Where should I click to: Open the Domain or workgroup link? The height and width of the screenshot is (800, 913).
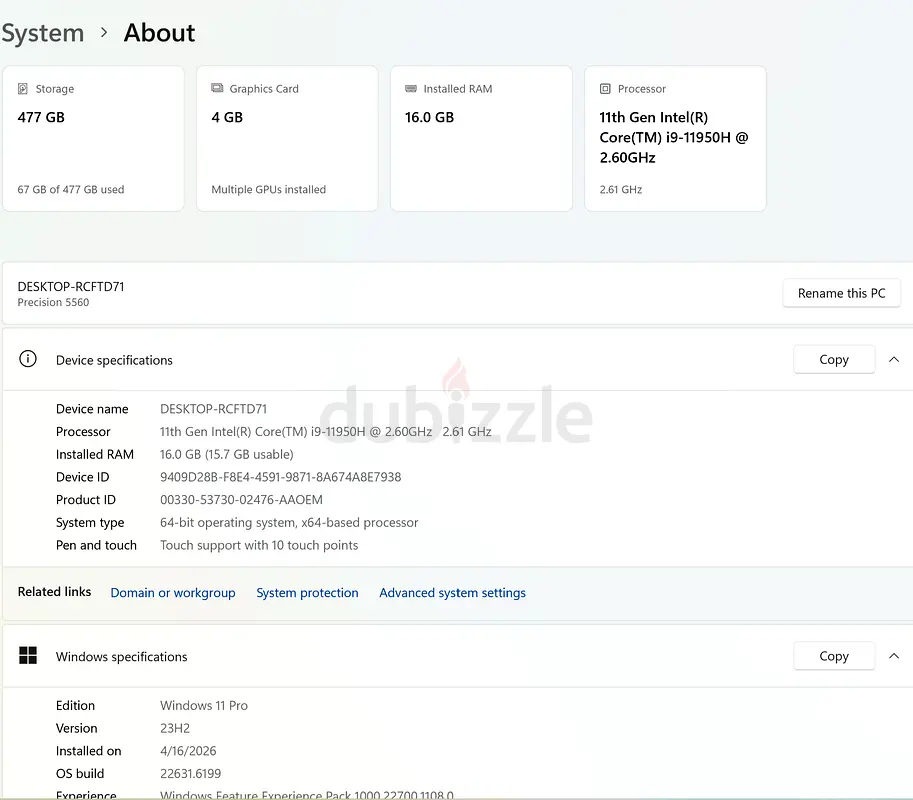pyautogui.click(x=173, y=593)
